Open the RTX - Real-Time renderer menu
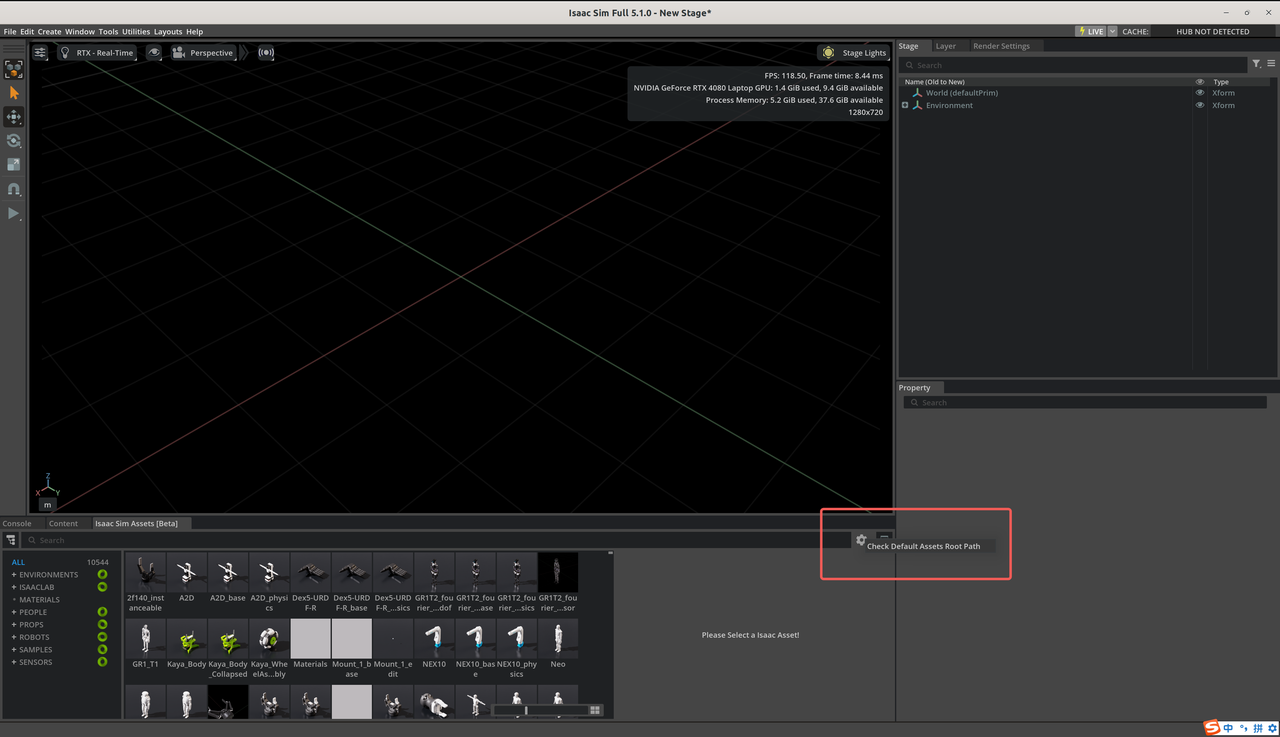The image size is (1280, 737). [96, 52]
